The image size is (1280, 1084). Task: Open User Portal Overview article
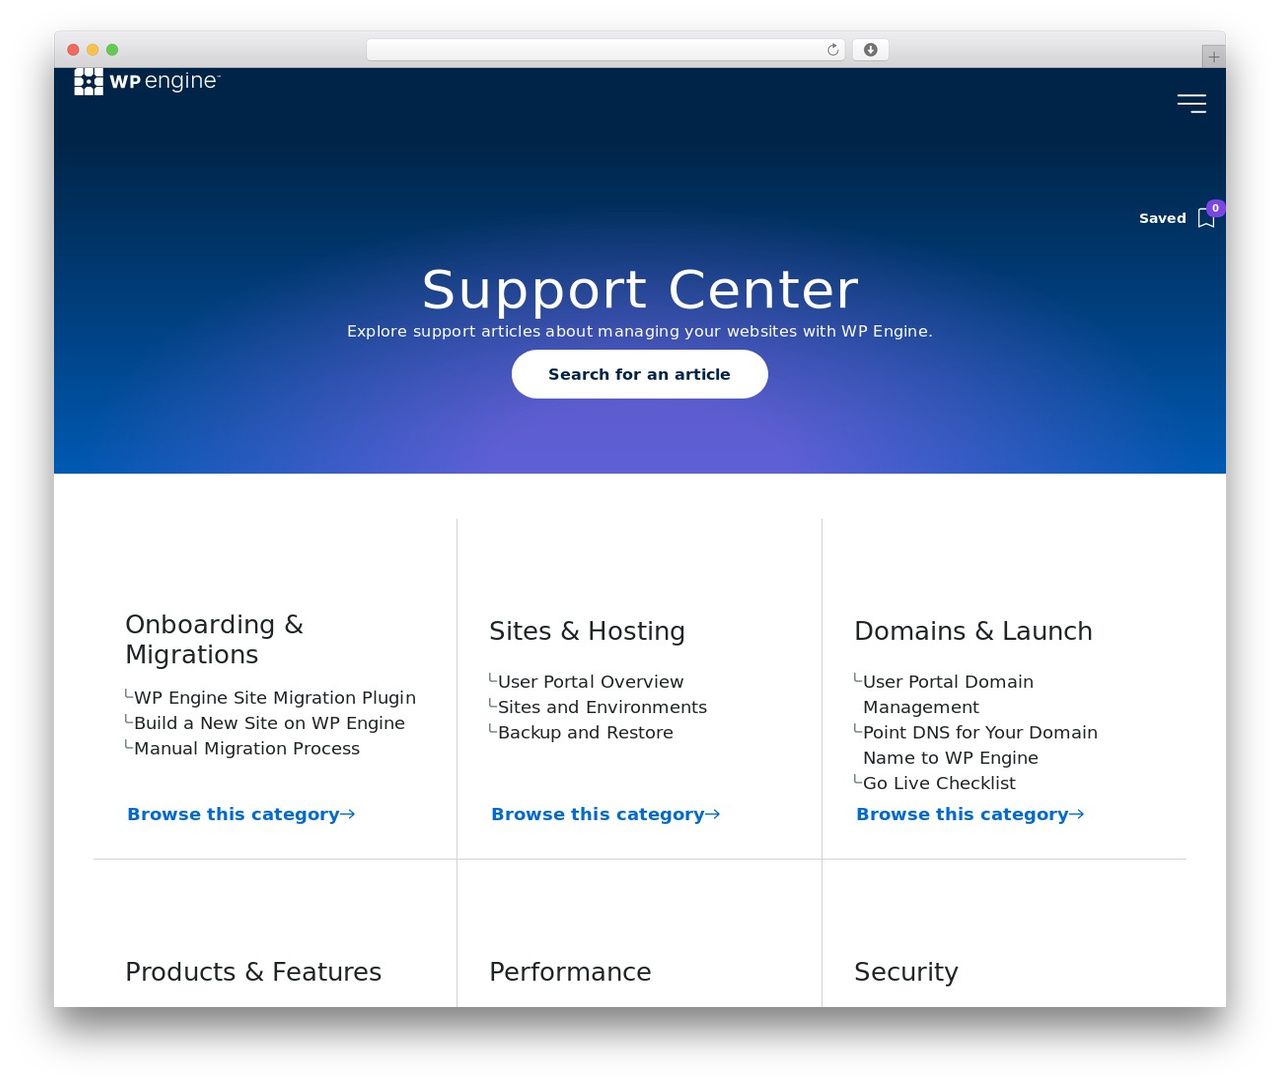point(591,682)
